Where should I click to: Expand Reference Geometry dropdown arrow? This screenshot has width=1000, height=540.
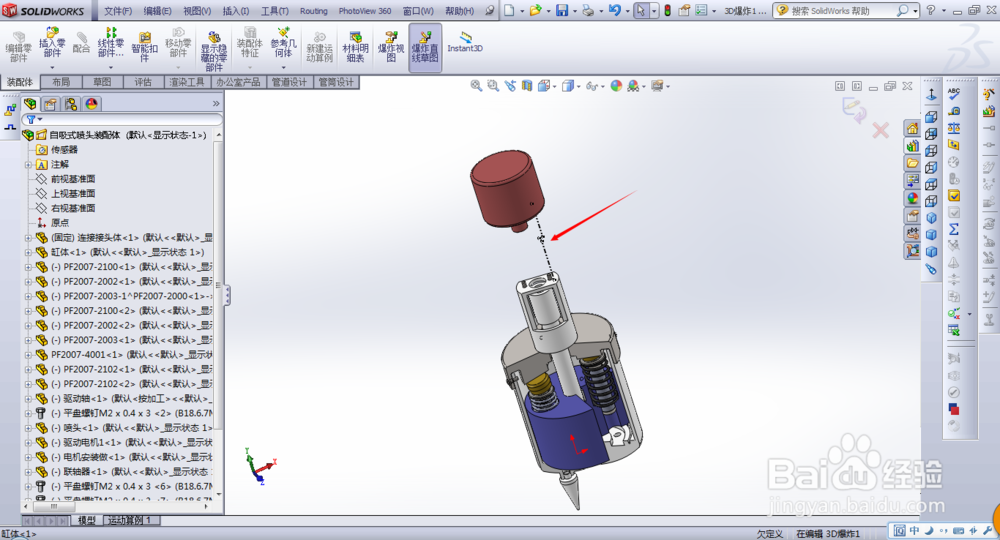(283, 68)
